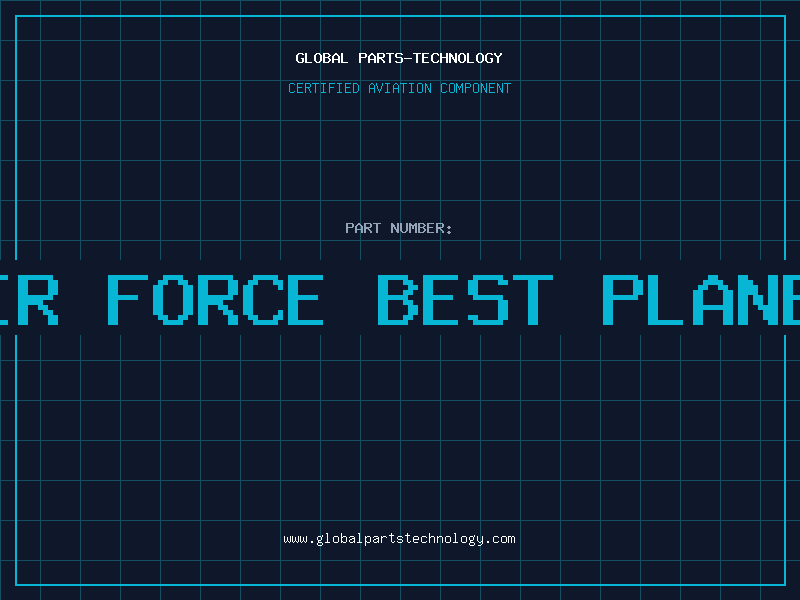Screen dimensions: 800x600
Task: Click the GLOBAL PARTS-TECHNOLOGY heading
Action: (x=399, y=58)
